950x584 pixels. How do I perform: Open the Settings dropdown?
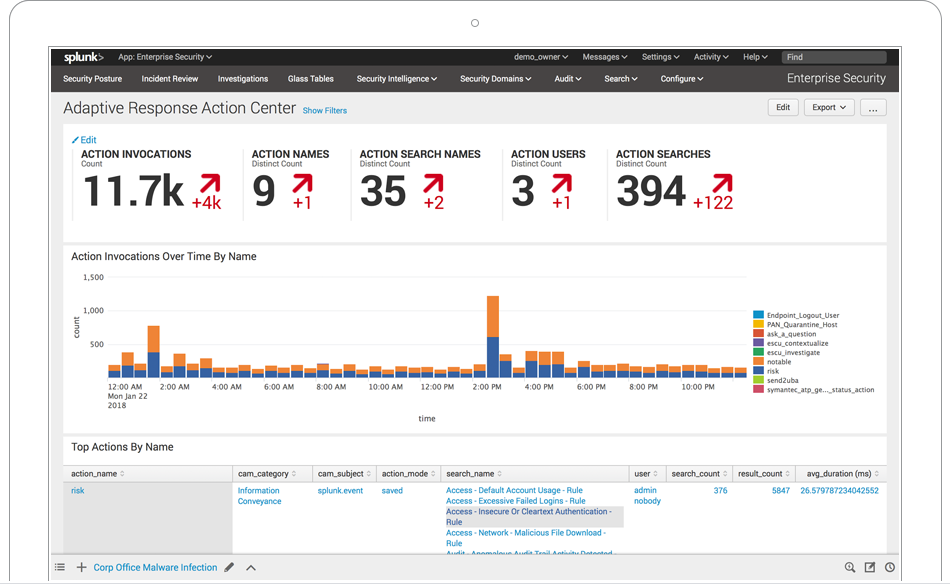(x=660, y=57)
